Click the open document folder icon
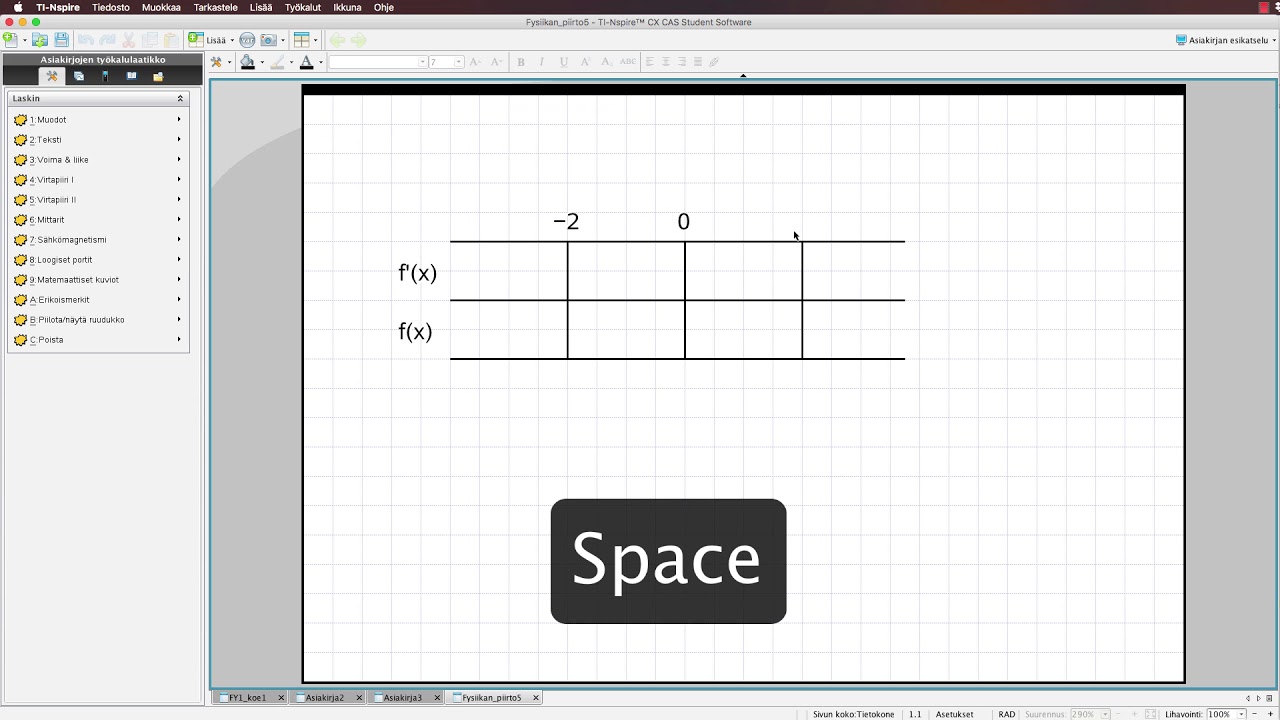Image resolution: width=1280 pixels, height=720 pixels. 40,40
